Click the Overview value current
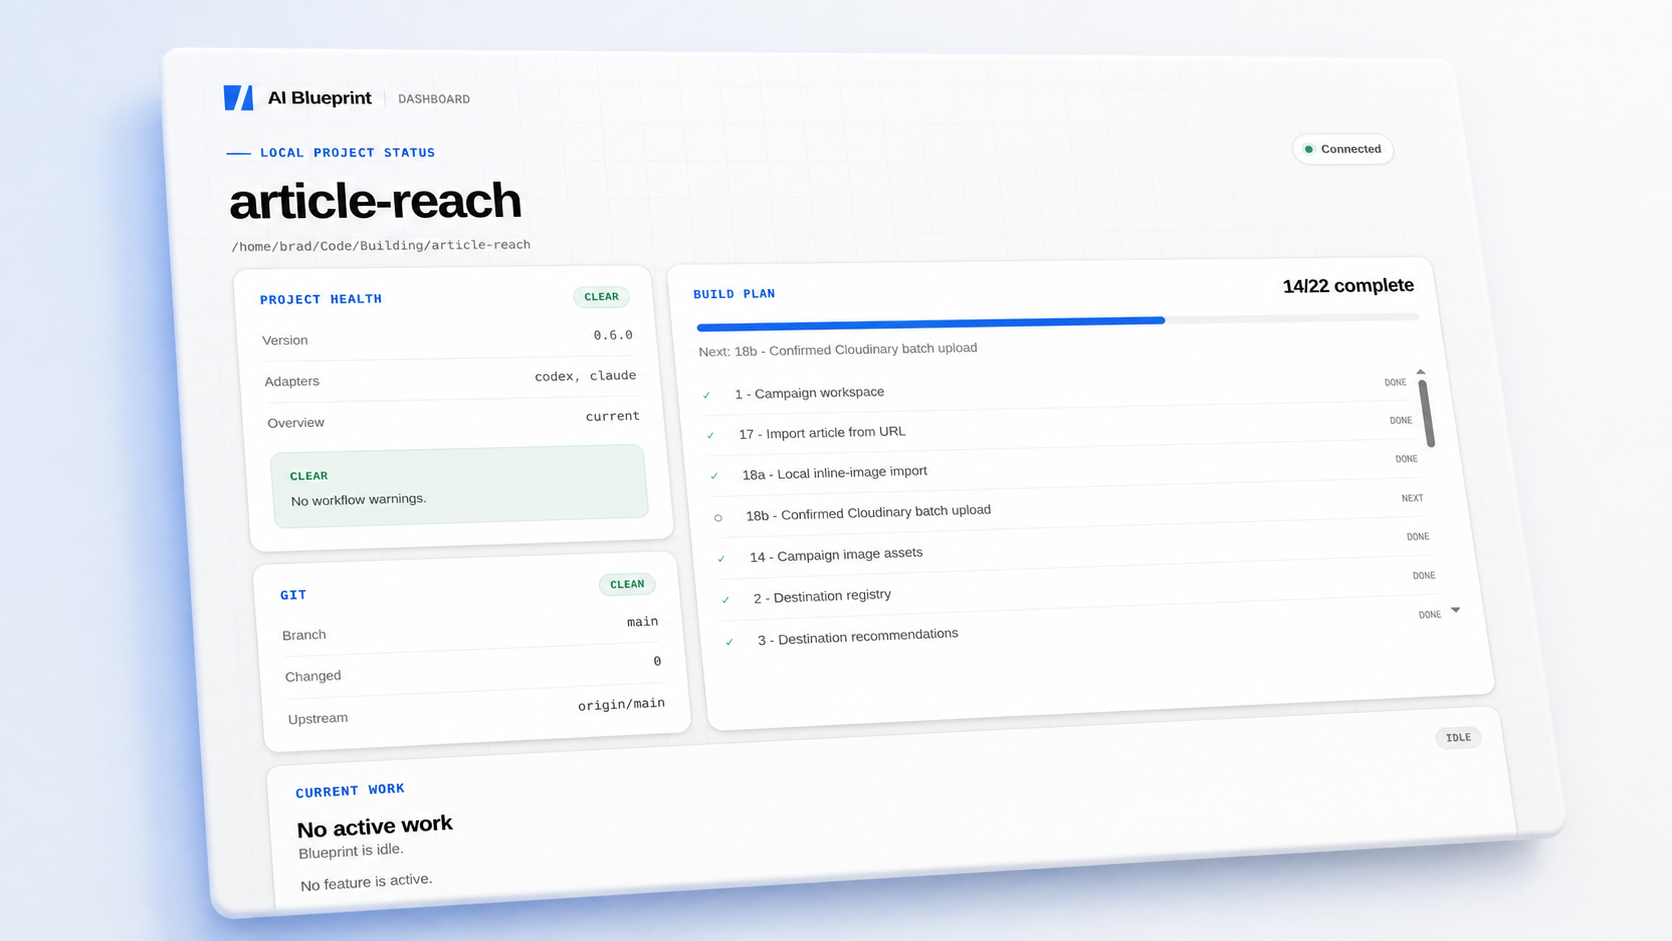This screenshot has height=941, width=1672. click(612, 416)
